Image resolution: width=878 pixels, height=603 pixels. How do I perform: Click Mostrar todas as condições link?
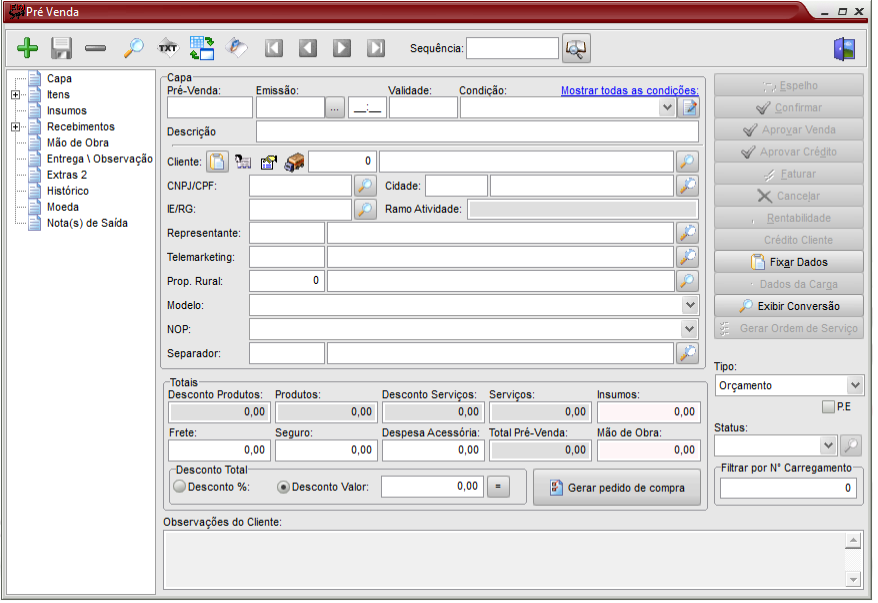point(629,90)
